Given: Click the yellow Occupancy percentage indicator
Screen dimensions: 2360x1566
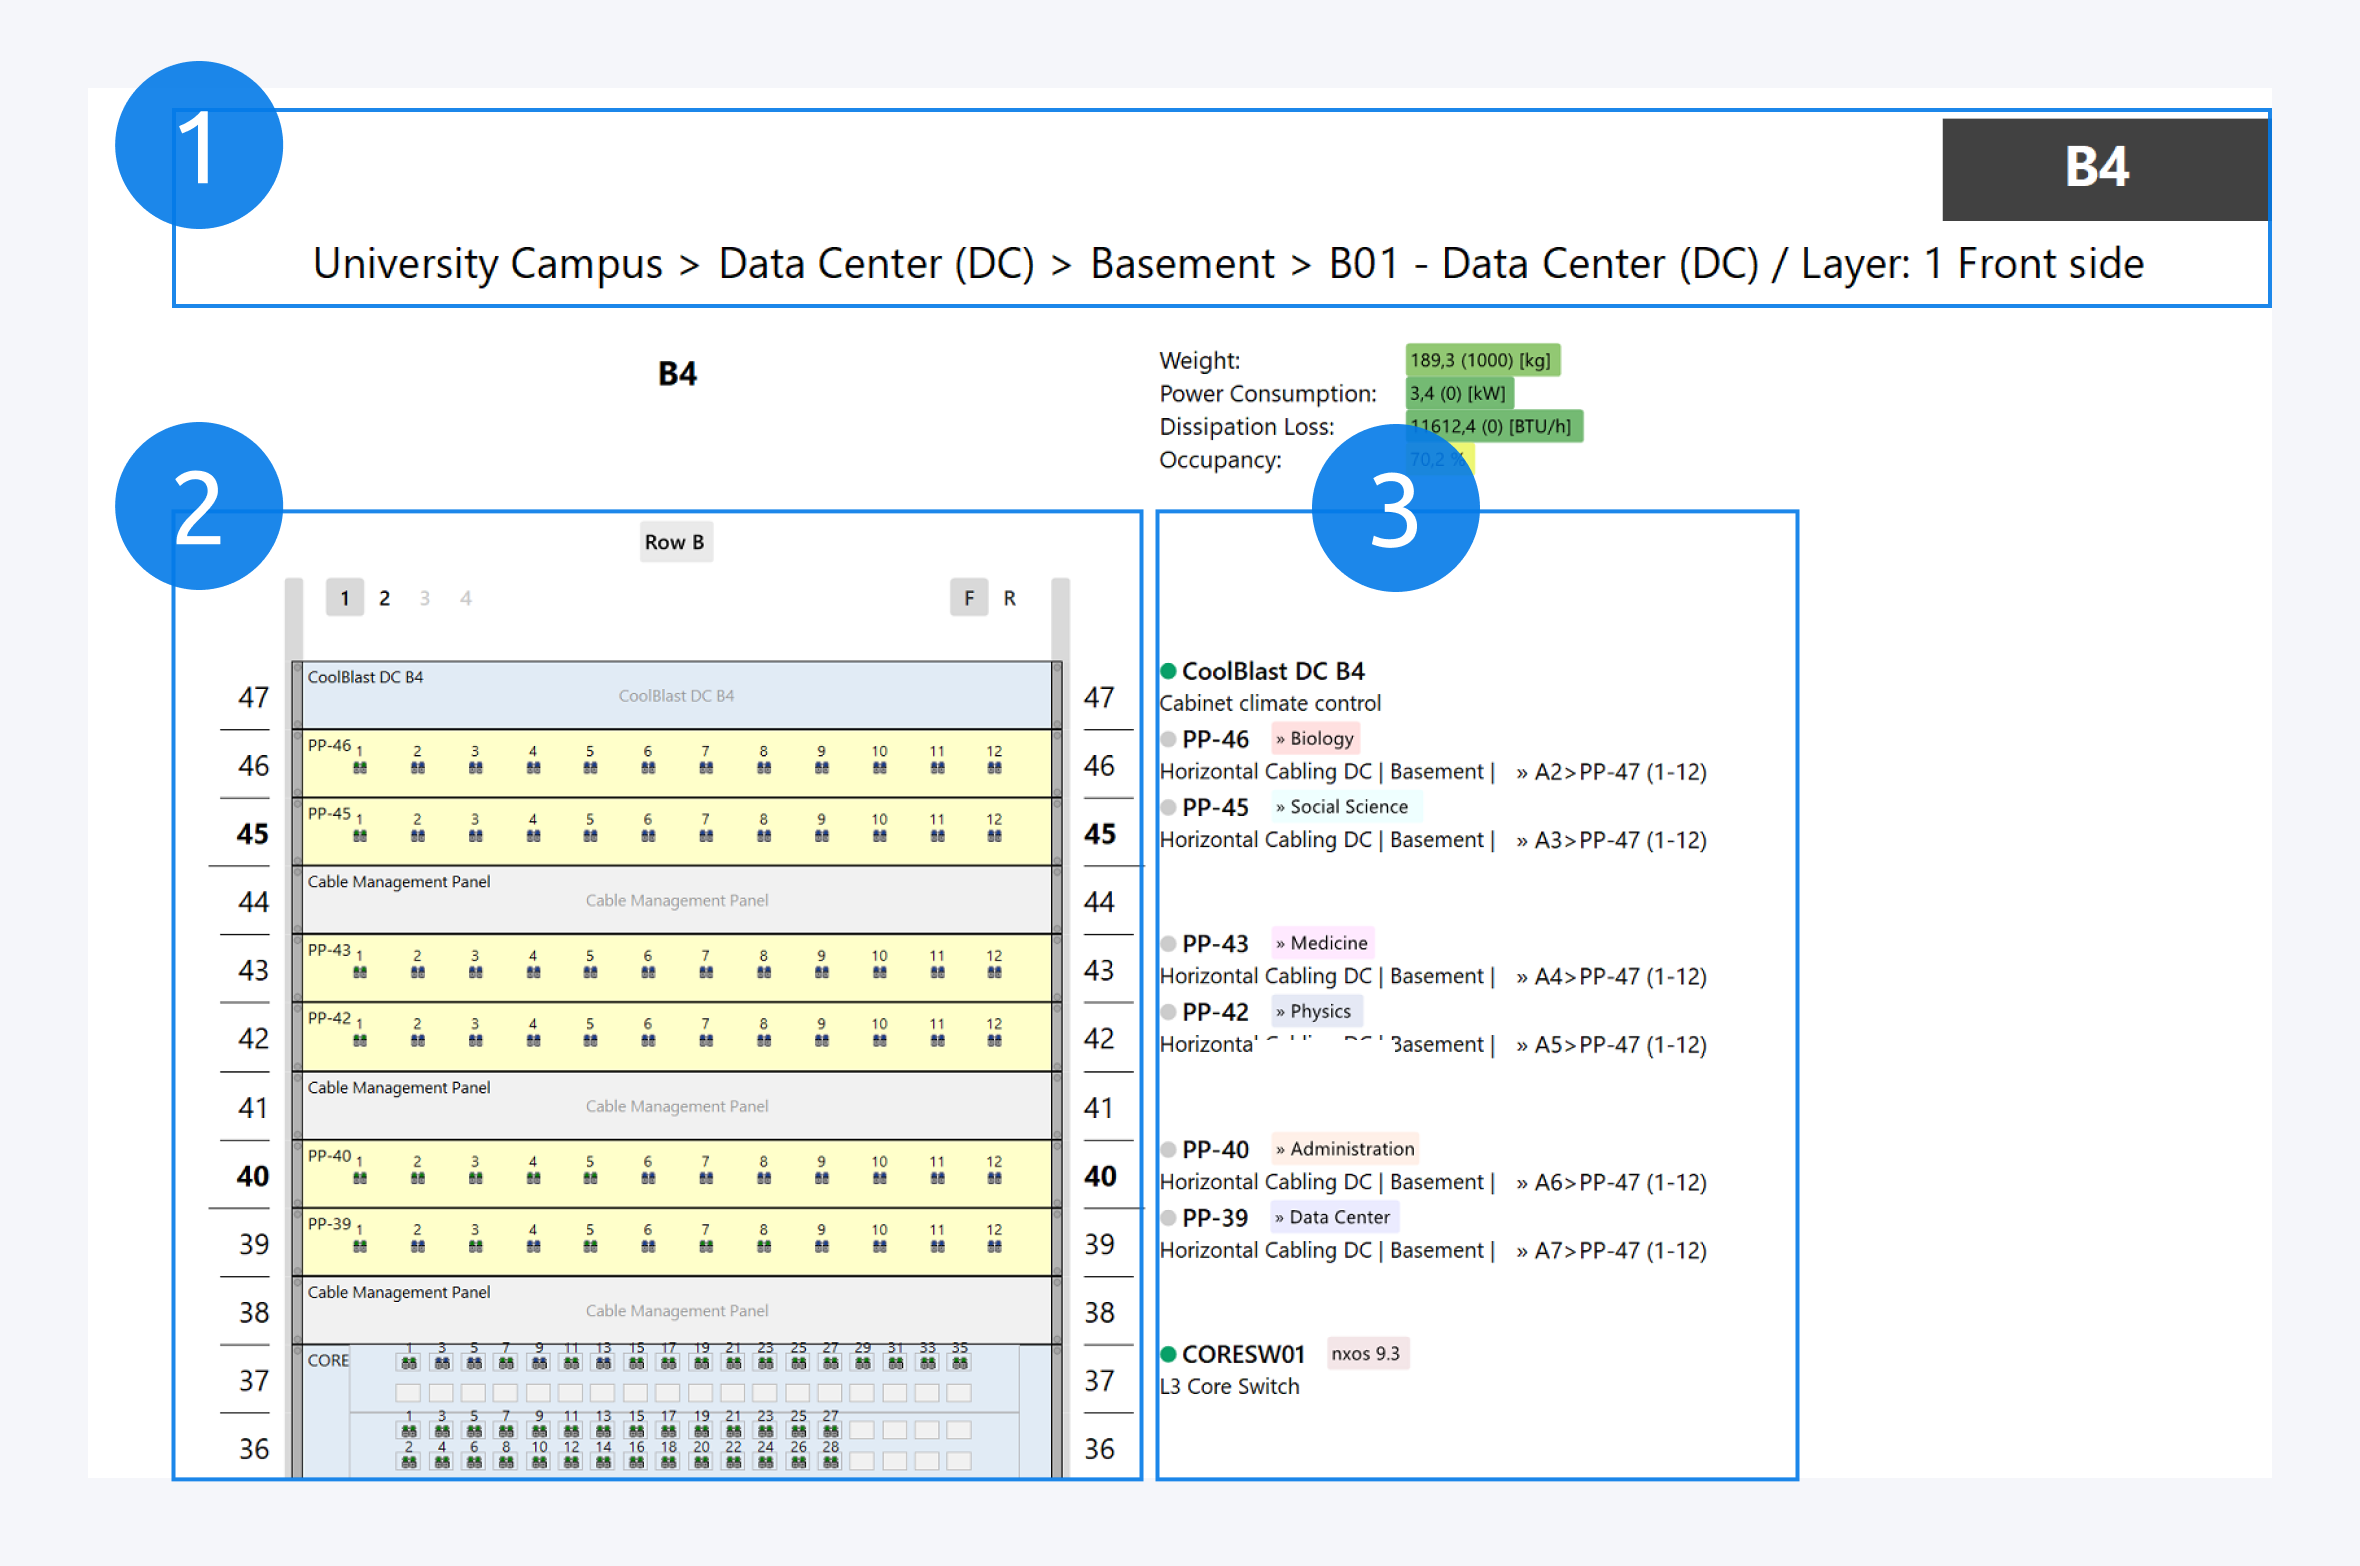Looking at the screenshot, I should pos(1440,459).
